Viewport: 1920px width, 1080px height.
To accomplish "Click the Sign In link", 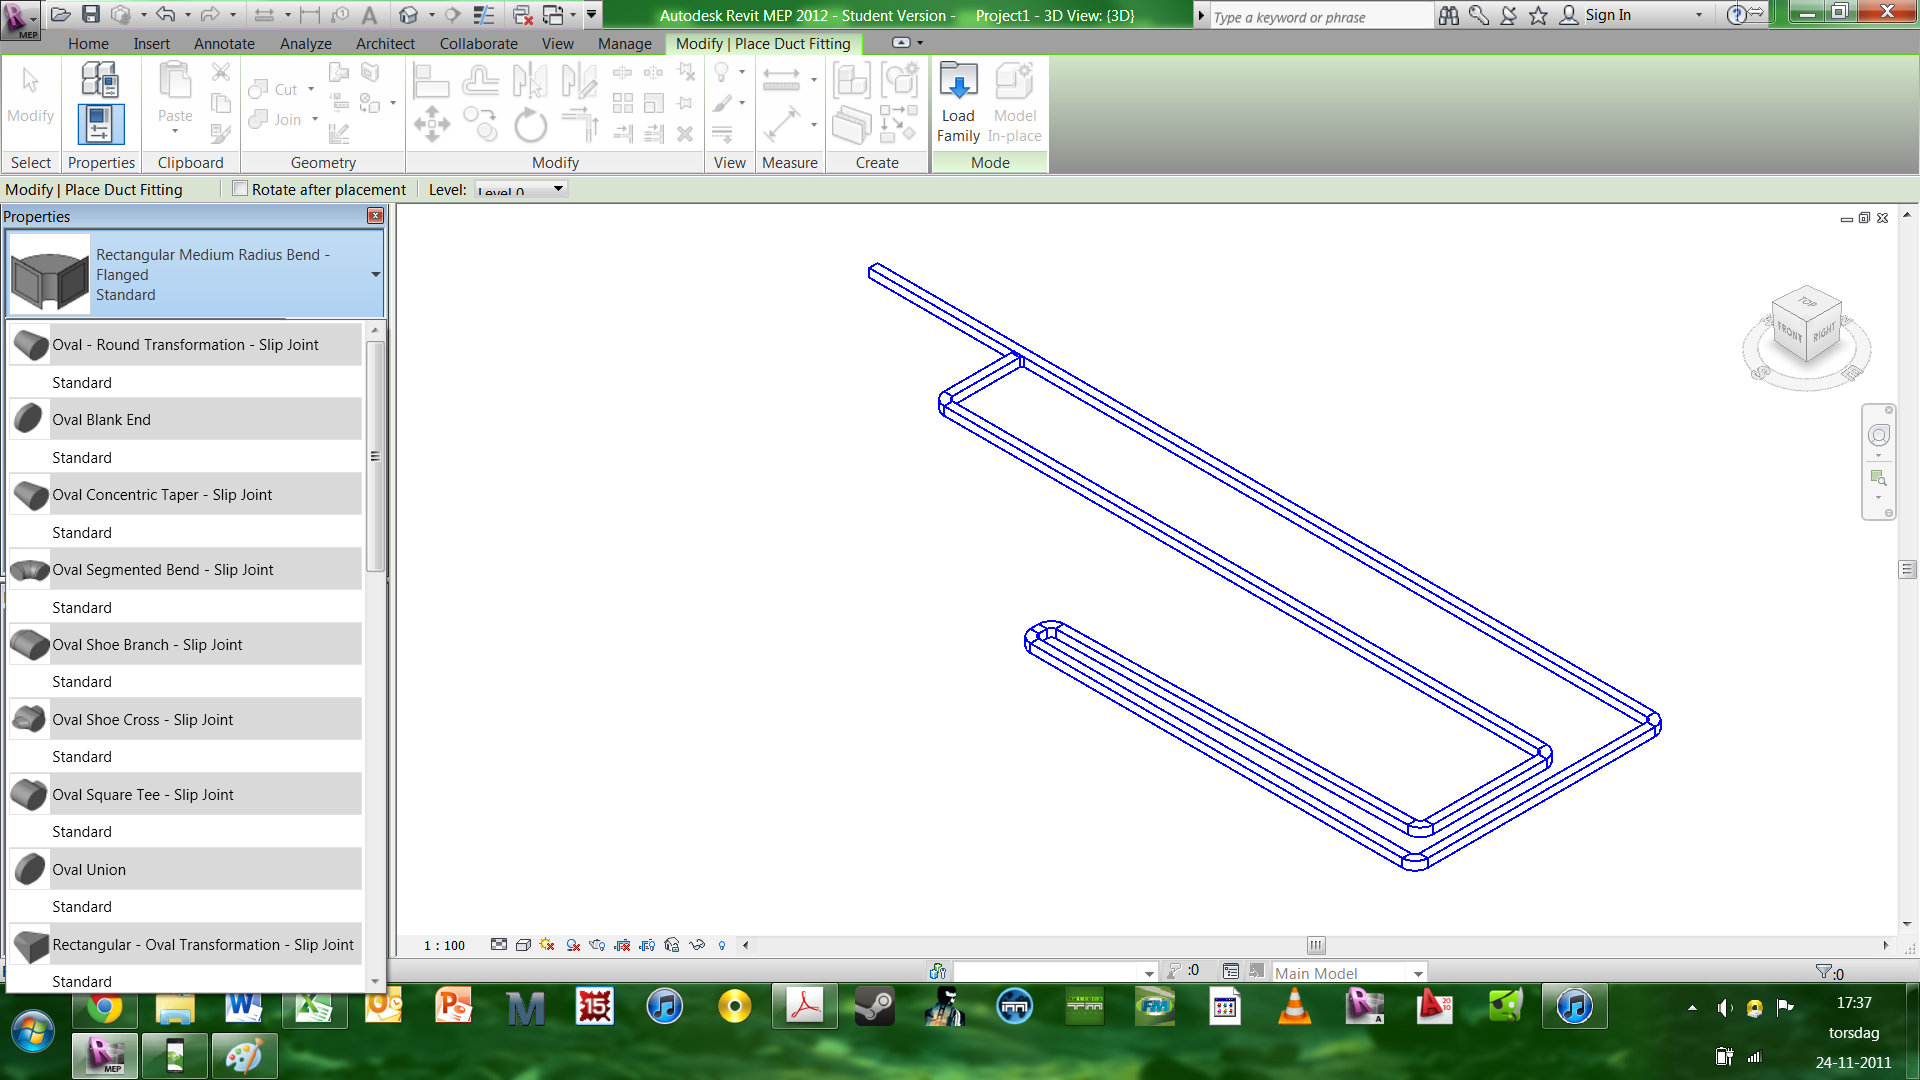I will (1607, 15).
